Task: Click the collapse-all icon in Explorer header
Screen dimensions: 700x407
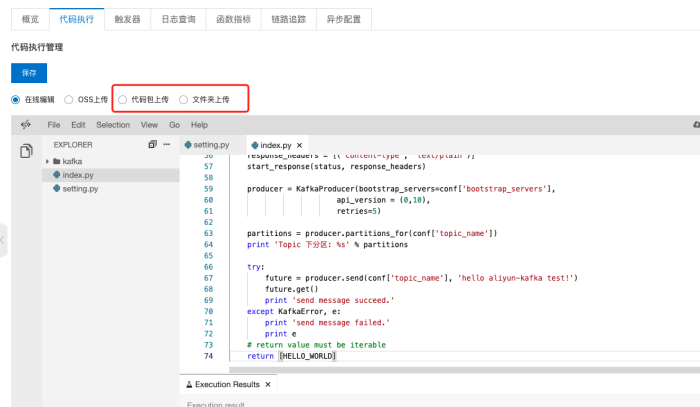Action: tap(152, 145)
